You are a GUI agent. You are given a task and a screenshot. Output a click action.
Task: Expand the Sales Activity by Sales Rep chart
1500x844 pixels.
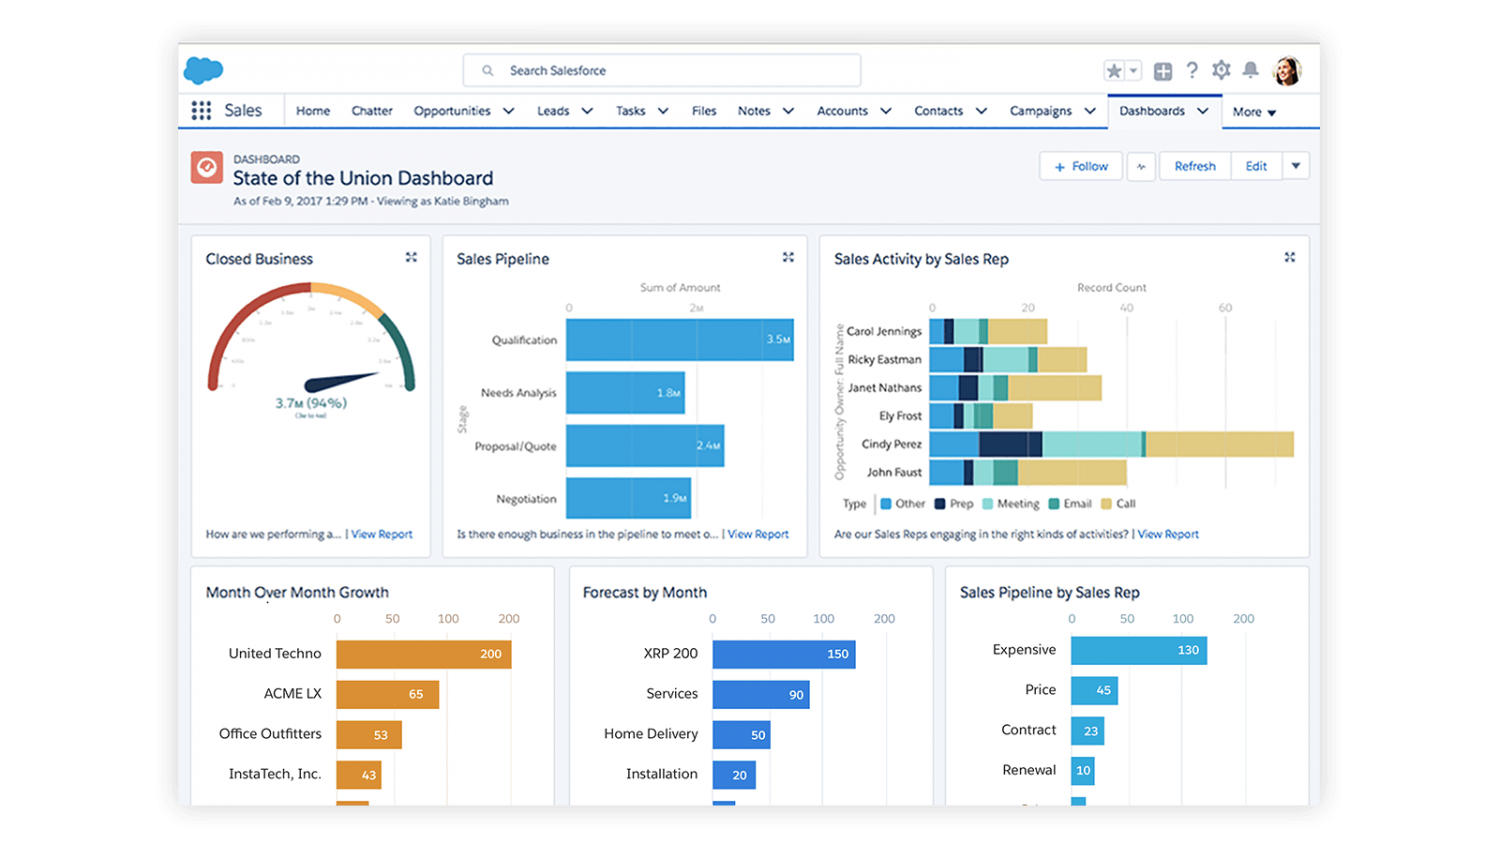1290,257
